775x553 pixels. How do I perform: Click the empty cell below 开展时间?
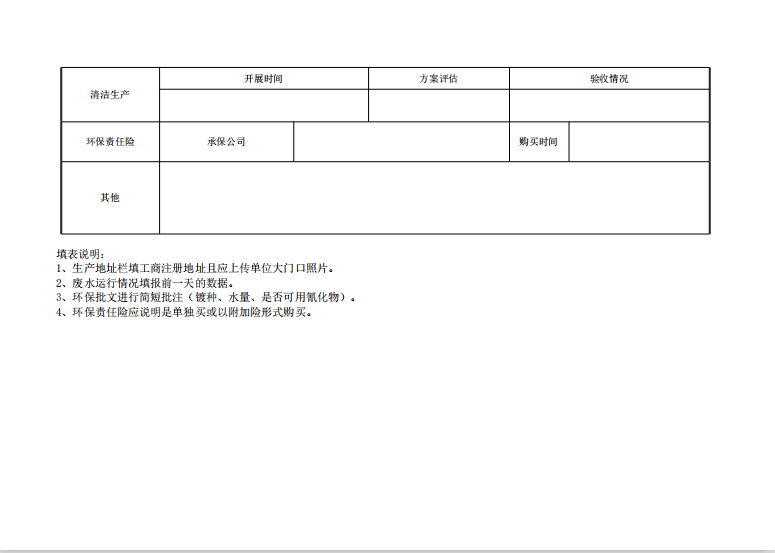(x=264, y=106)
